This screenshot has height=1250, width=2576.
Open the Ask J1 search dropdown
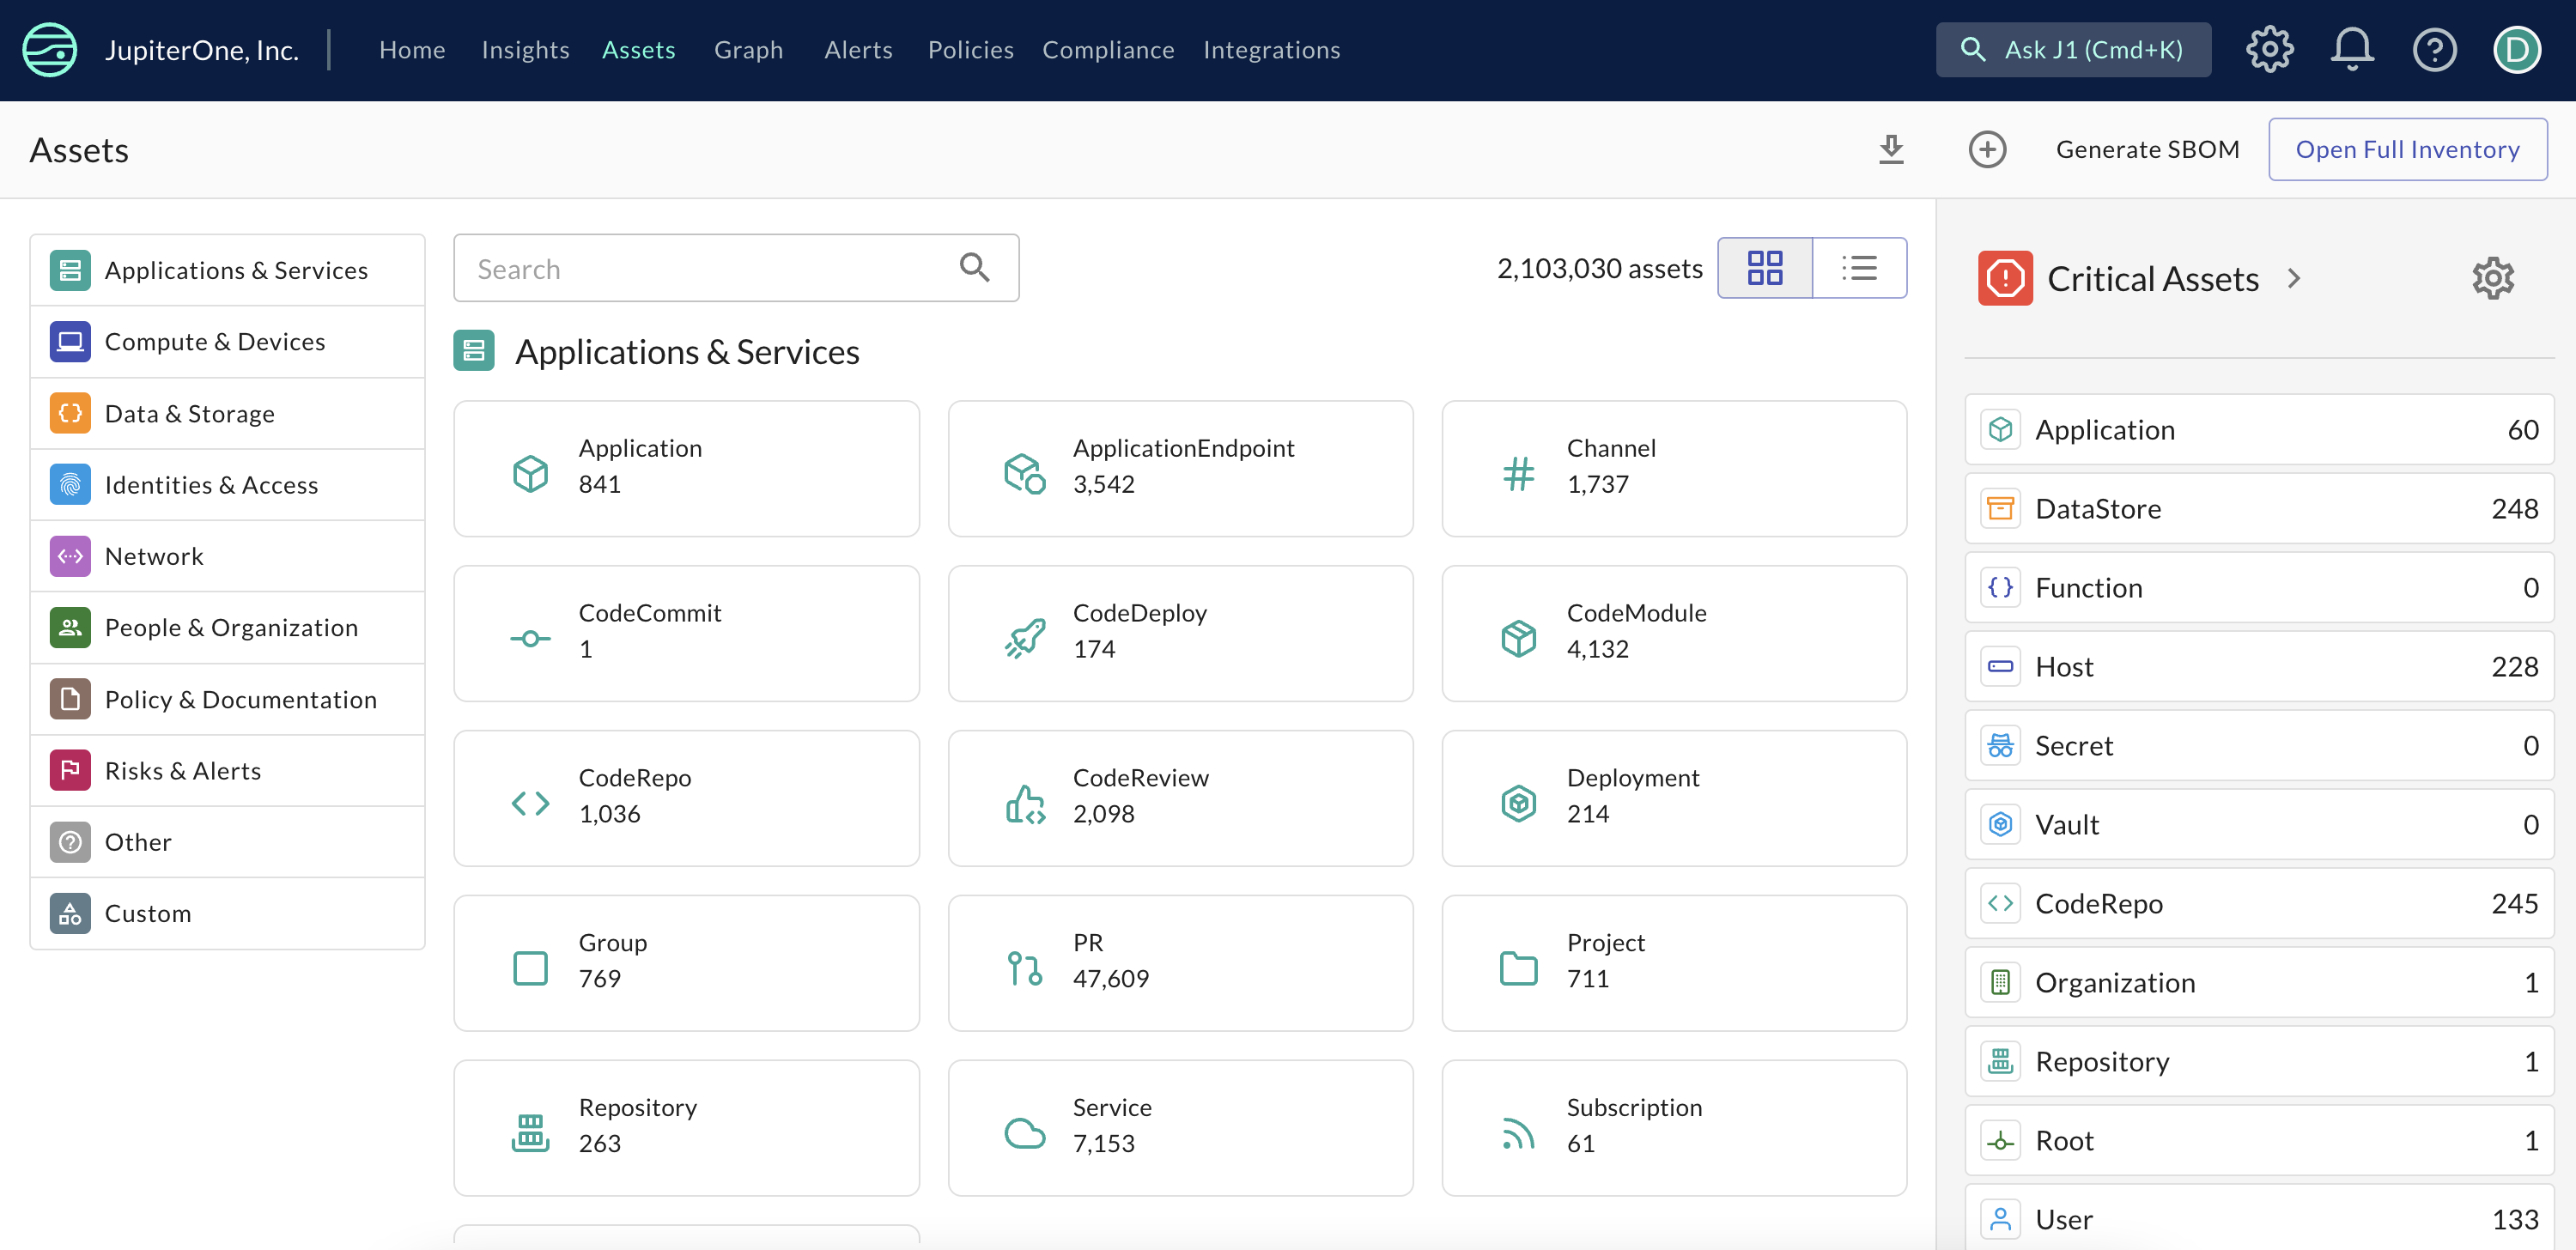[x=2073, y=48]
